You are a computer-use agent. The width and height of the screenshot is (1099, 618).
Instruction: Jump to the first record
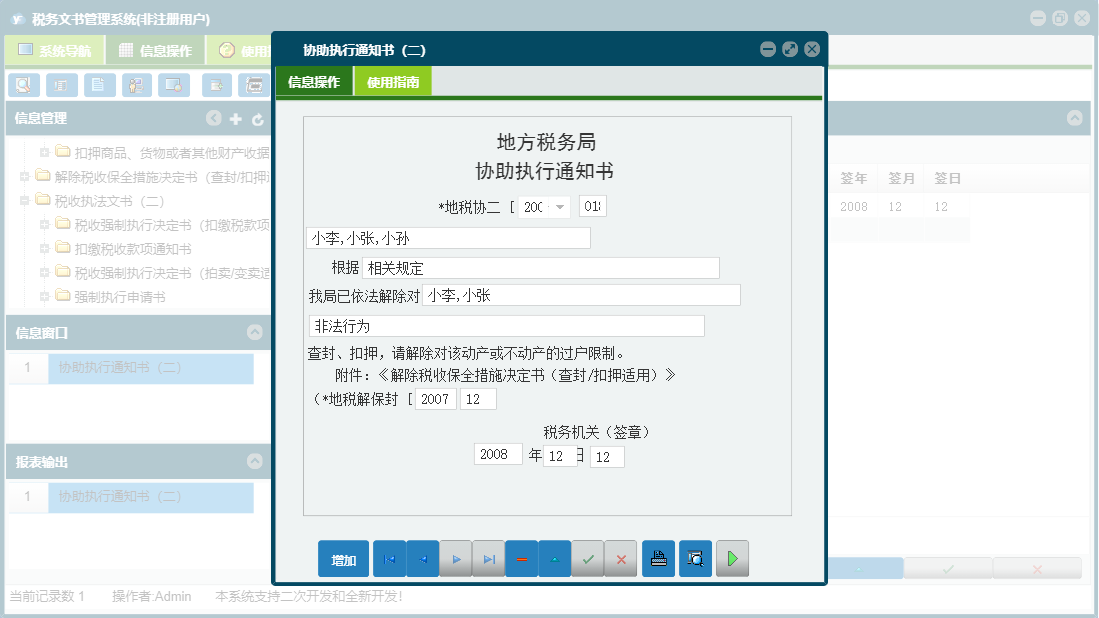(x=389, y=558)
